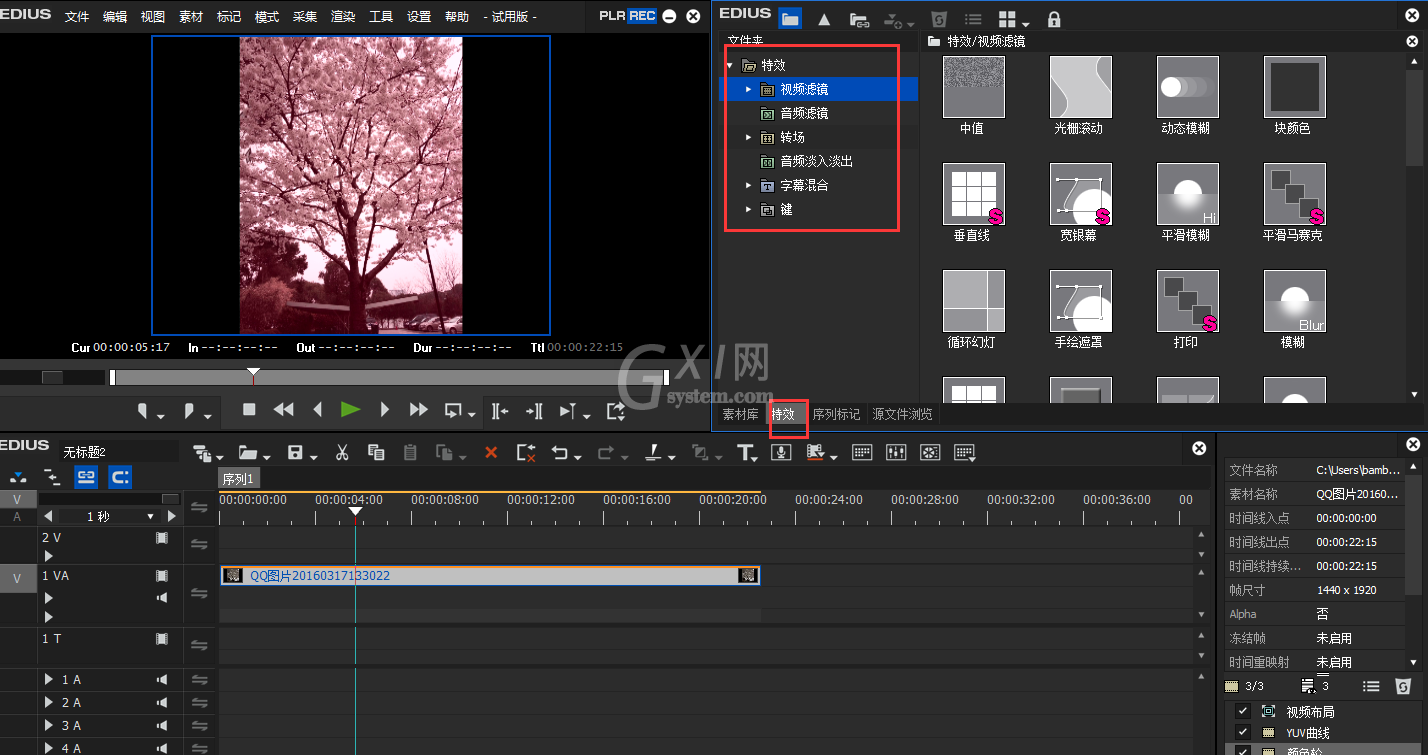Click the red X delete icon

pyautogui.click(x=491, y=452)
